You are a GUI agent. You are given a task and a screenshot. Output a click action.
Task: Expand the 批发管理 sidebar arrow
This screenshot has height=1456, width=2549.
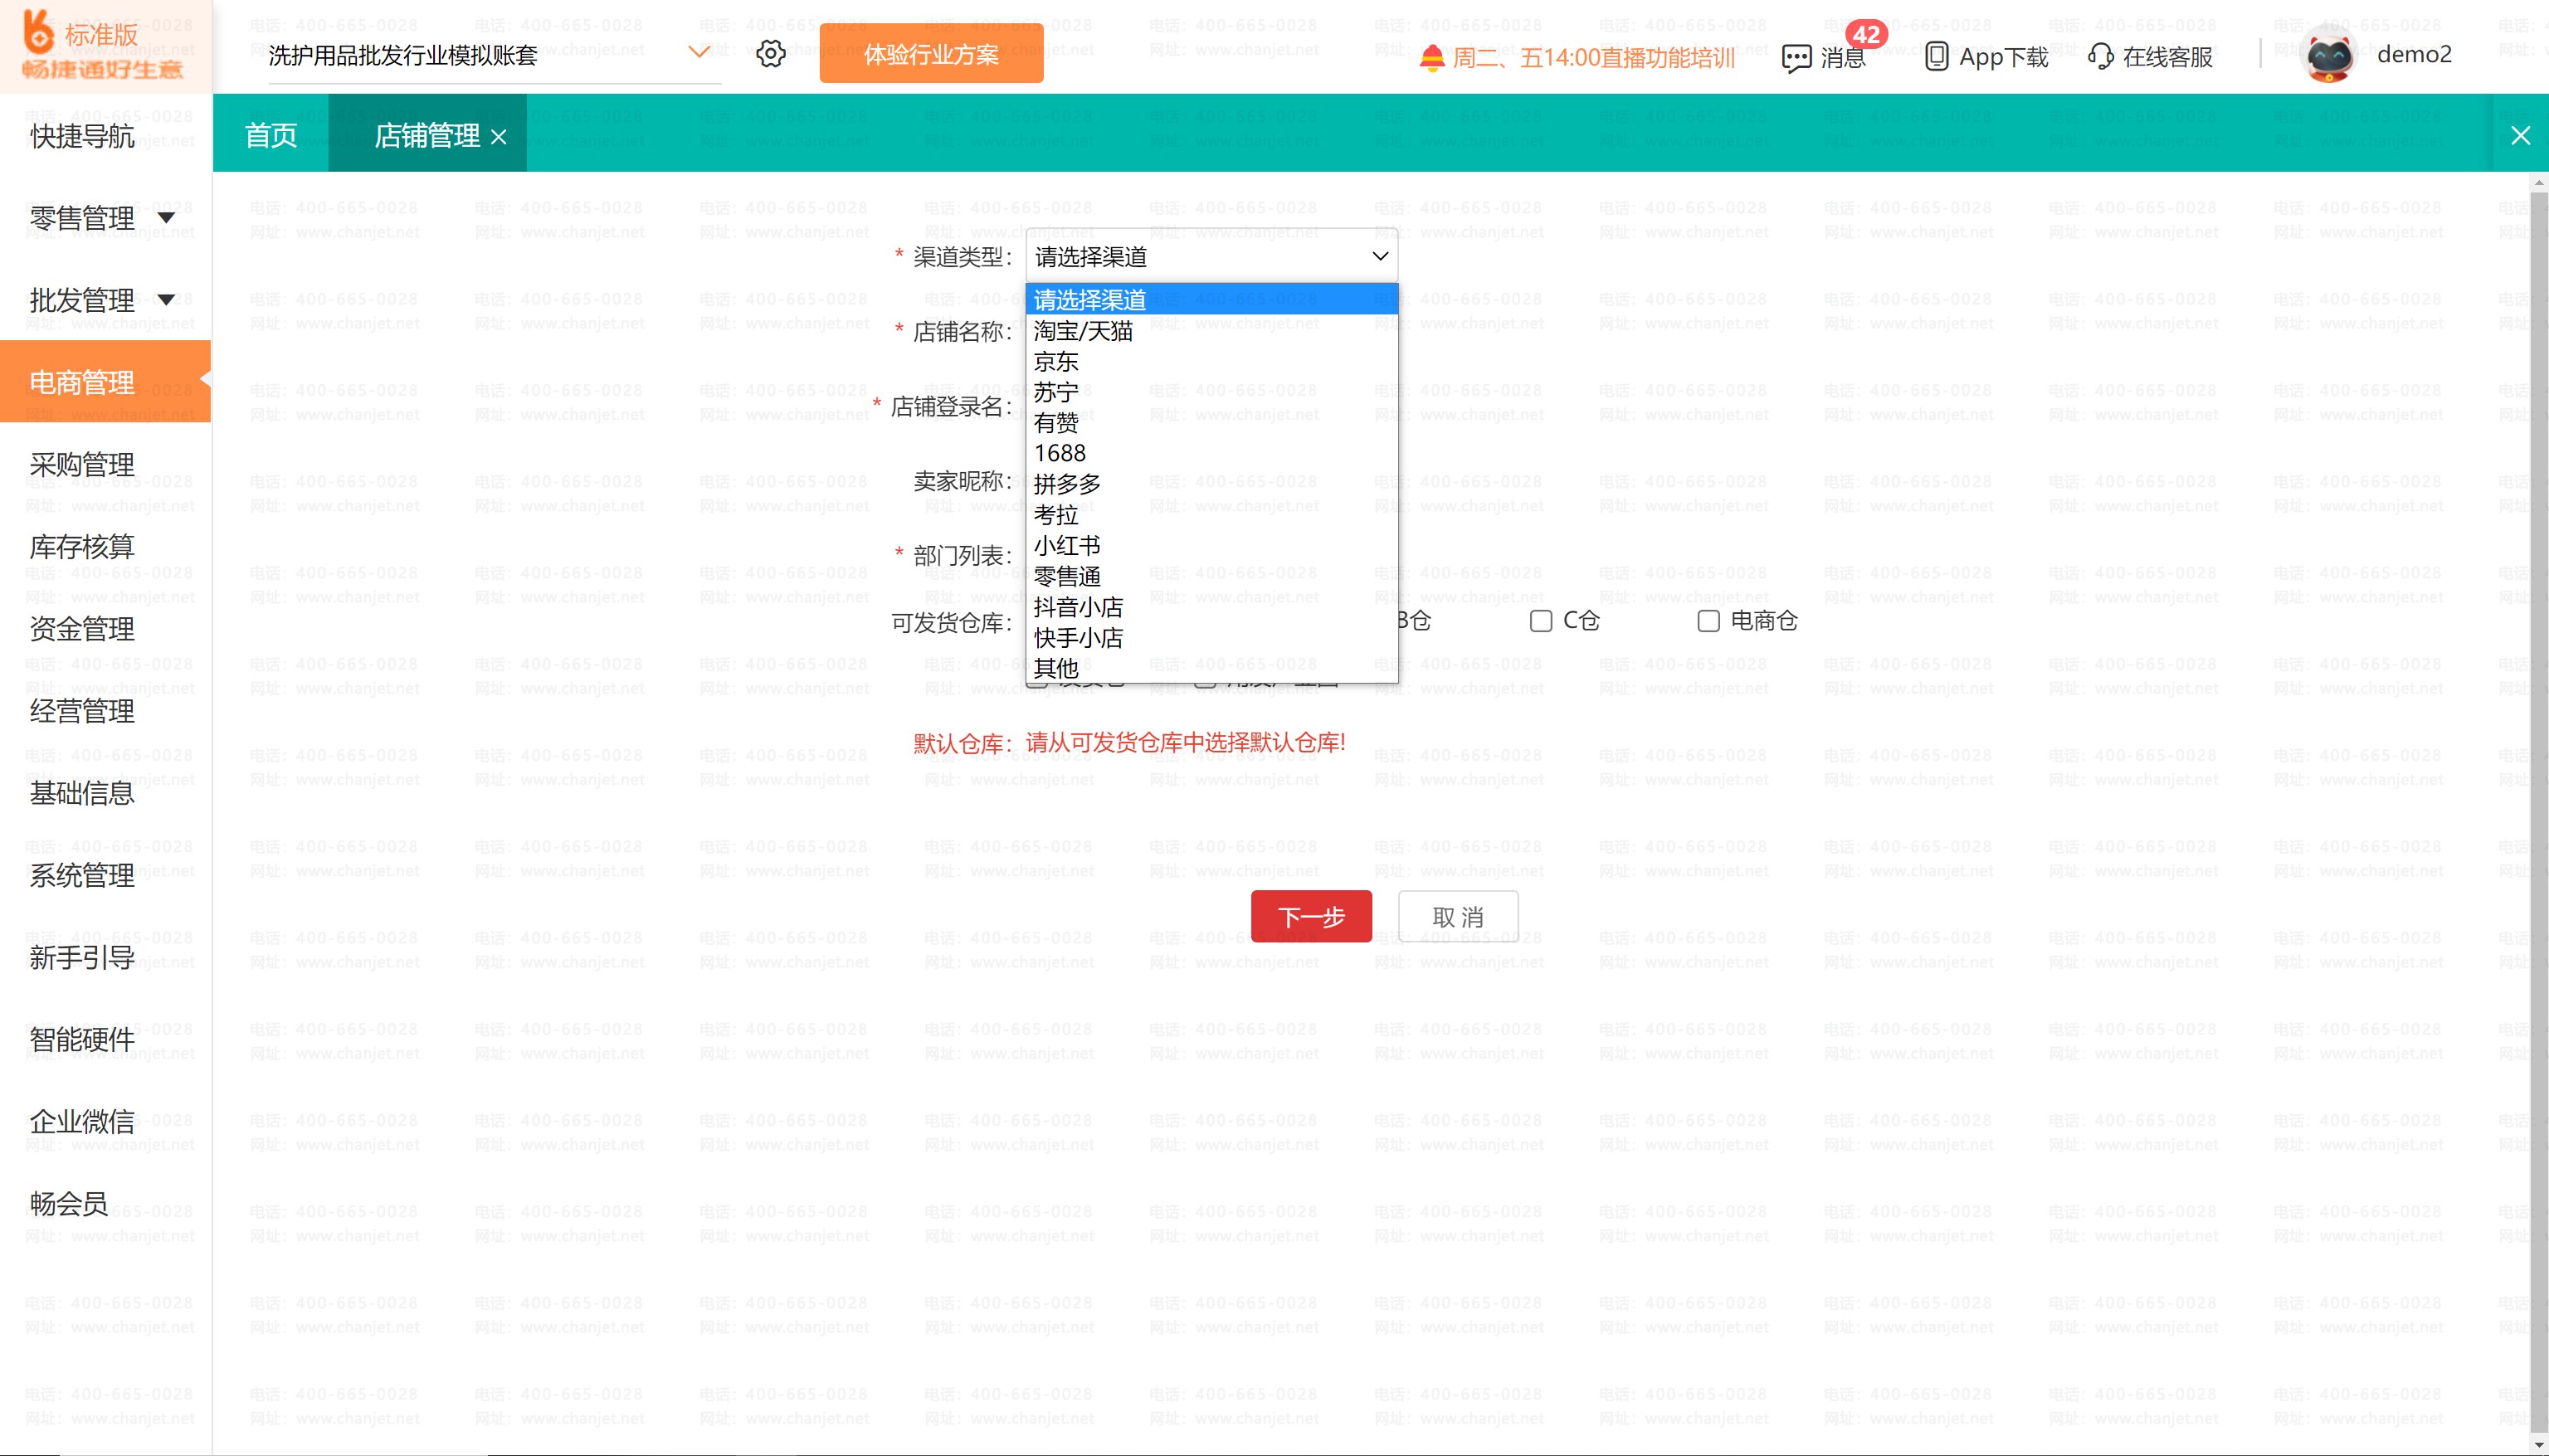(x=167, y=299)
